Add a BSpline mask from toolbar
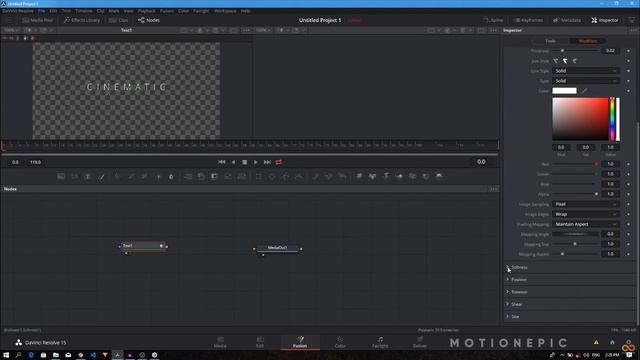 [x=299, y=176]
